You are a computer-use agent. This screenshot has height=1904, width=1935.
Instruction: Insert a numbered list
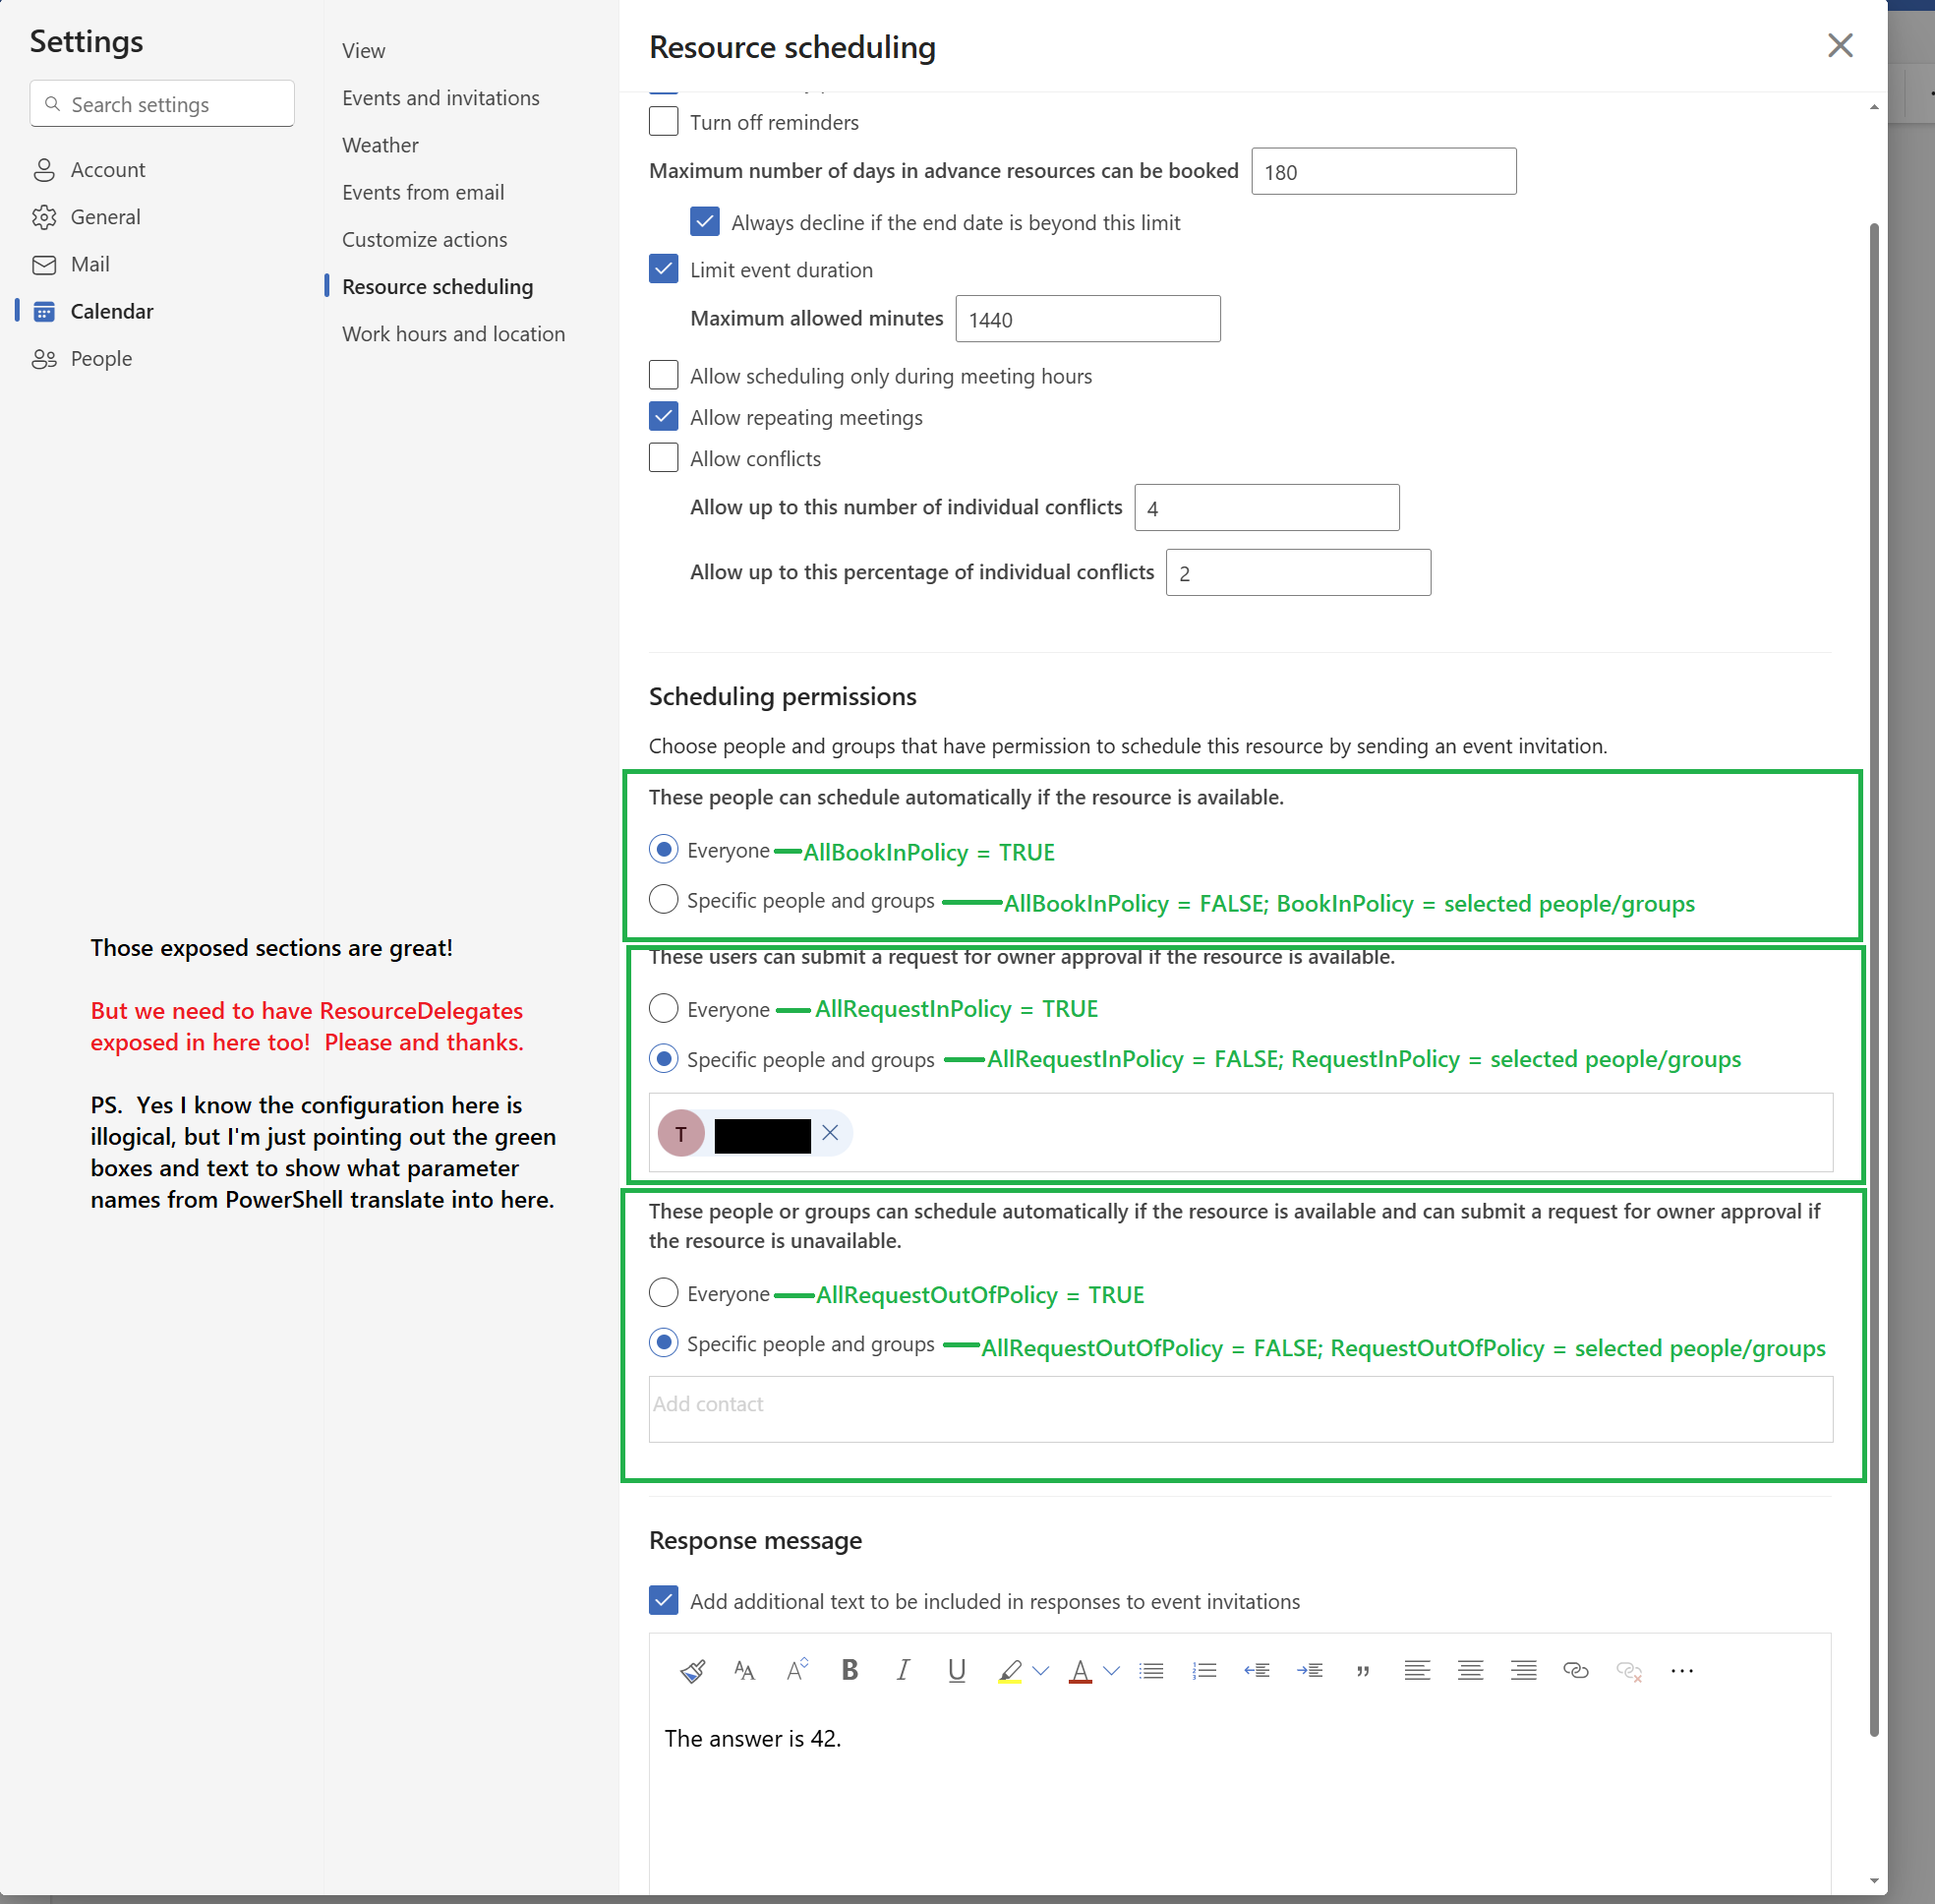(x=1205, y=1670)
